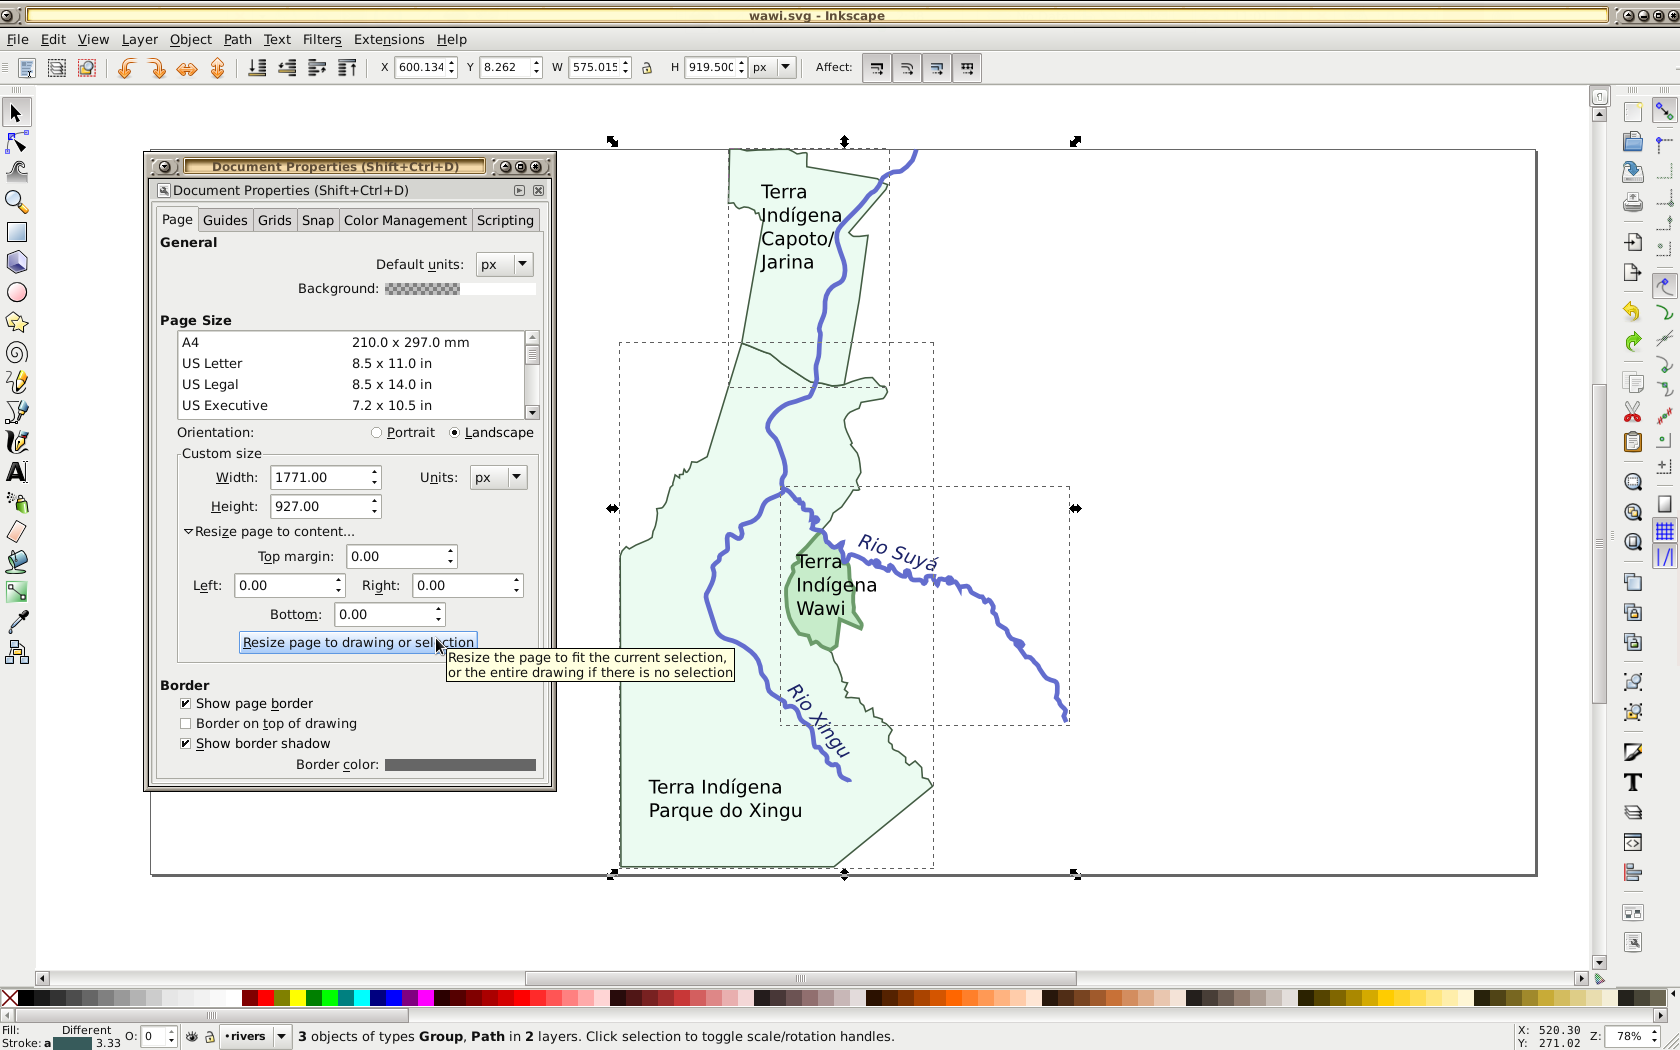Collapse the Resize page to content section
Image resolution: width=1680 pixels, height=1050 pixels.
tap(188, 532)
